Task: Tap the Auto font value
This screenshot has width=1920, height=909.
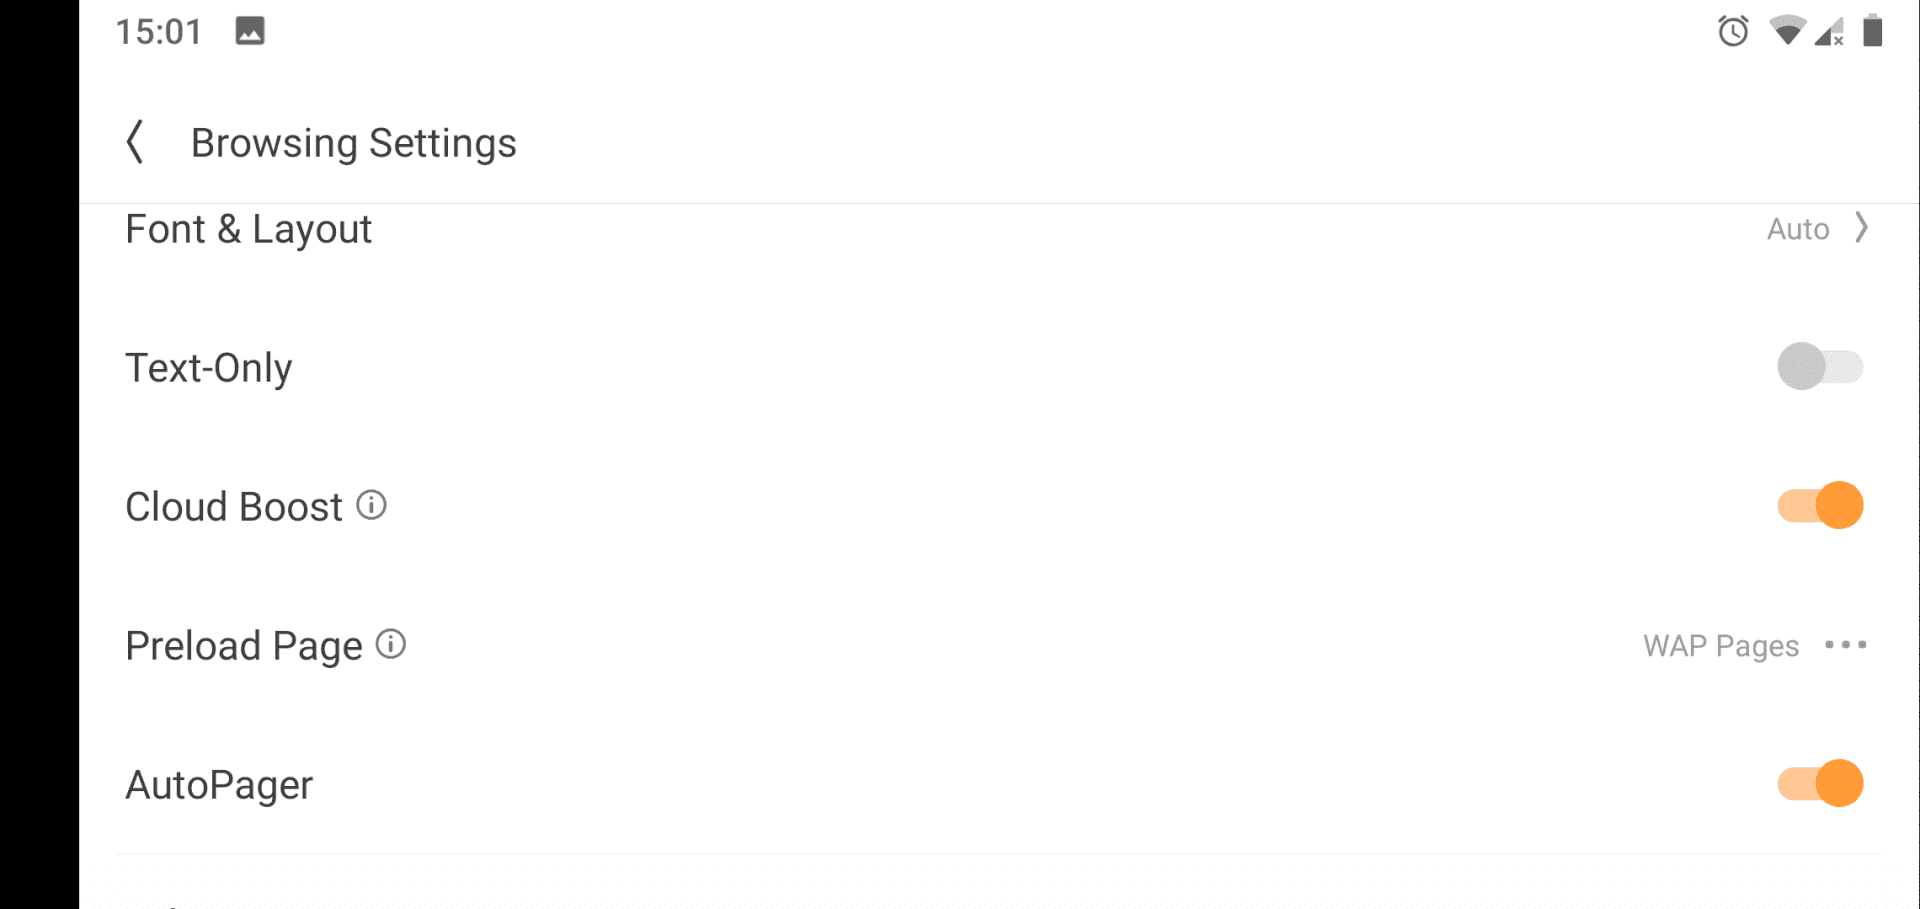Action: pos(1797,229)
